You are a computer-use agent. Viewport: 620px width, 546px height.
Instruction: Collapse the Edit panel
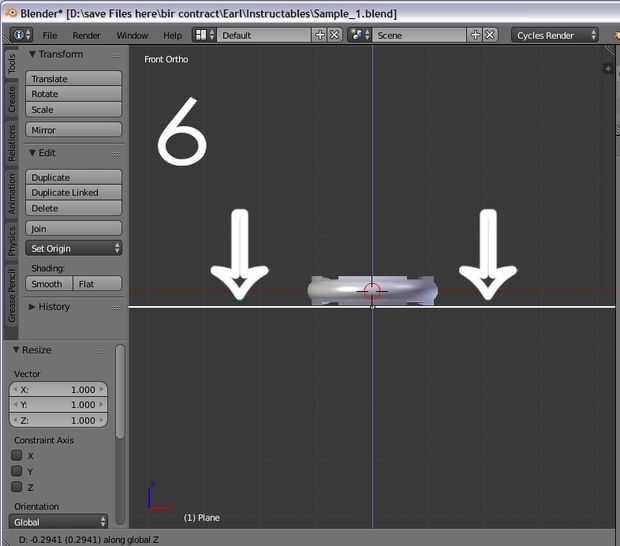32,153
